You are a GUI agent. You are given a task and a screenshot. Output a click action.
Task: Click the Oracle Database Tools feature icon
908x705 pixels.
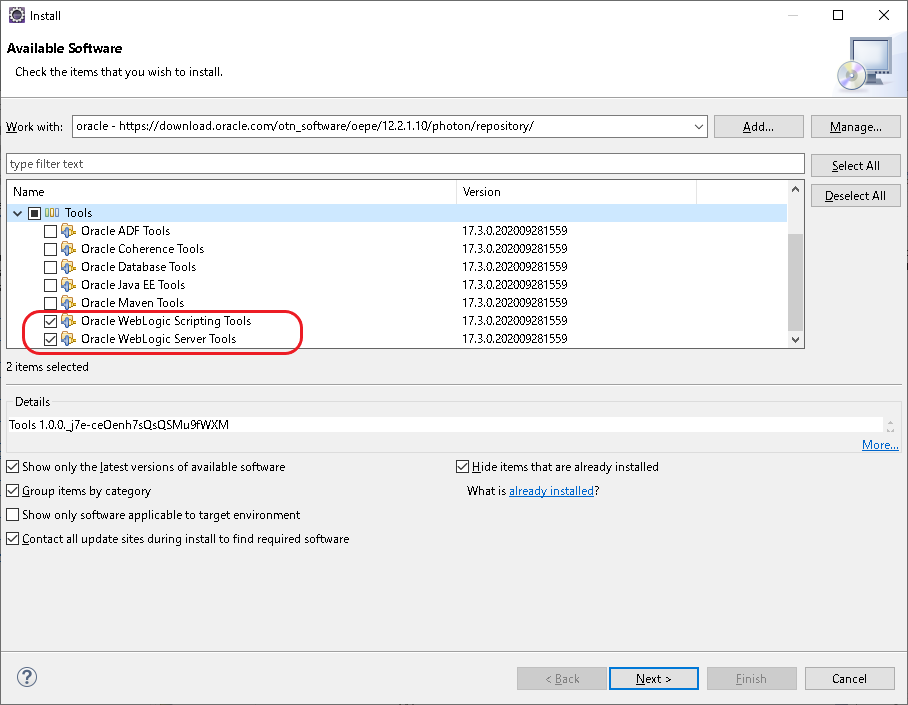coord(68,267)
